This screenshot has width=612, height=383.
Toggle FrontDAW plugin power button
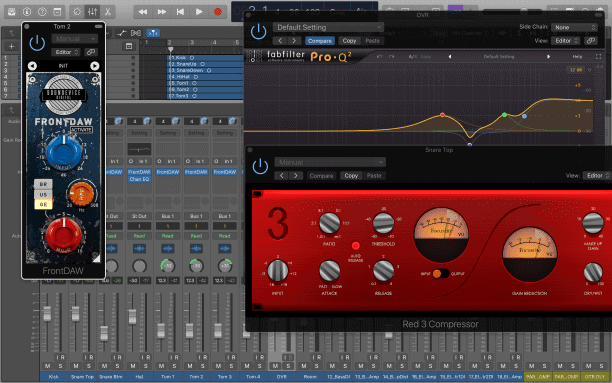[x=37, y=43]
